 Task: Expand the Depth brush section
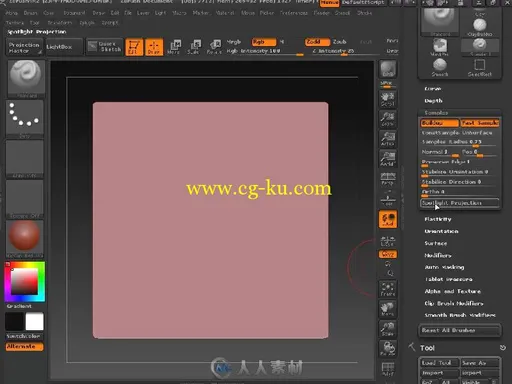[x=433, y=101]
